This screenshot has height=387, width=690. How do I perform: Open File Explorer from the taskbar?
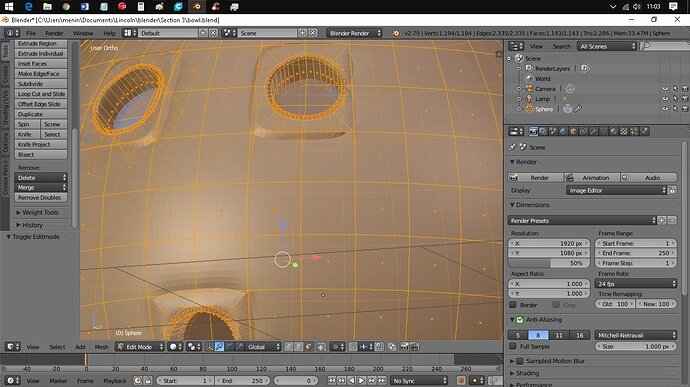point(47,7)
